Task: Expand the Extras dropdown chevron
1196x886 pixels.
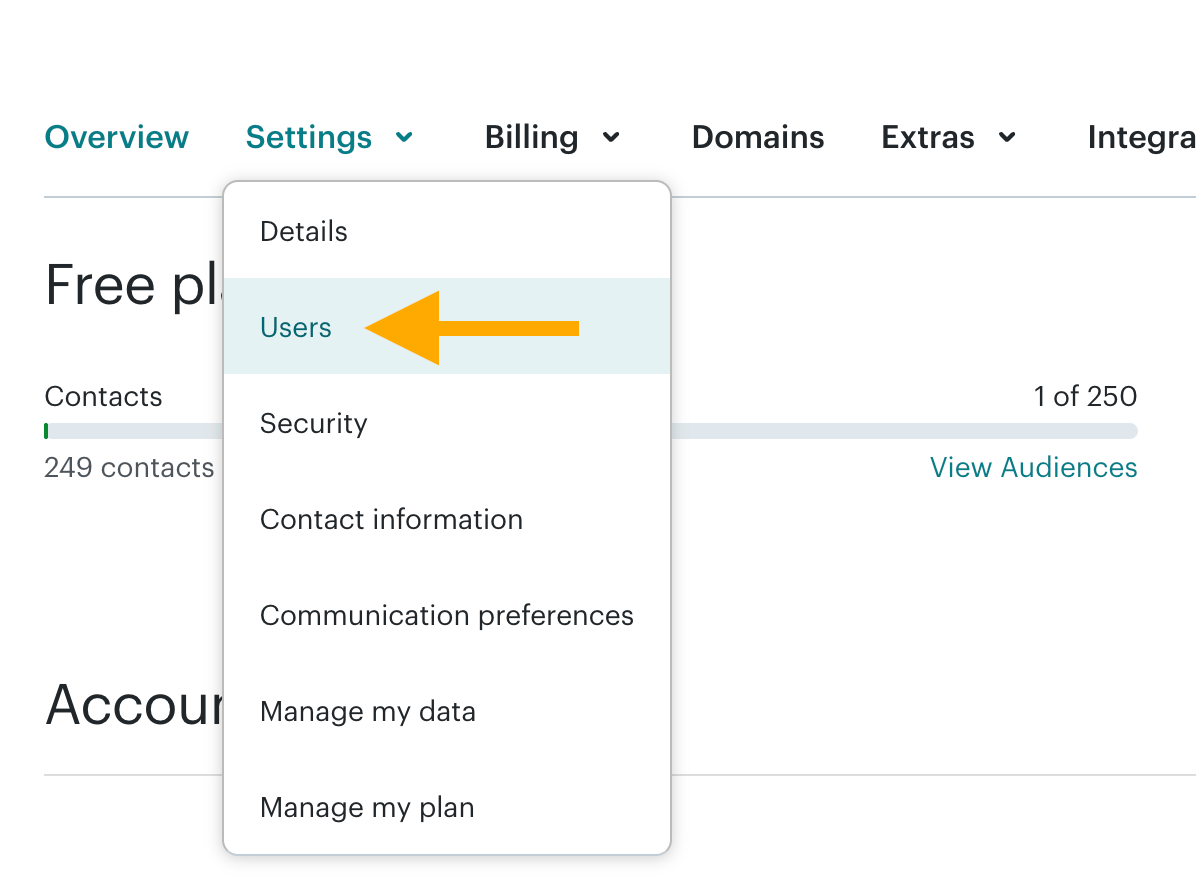Action: pyautogui.click(x=1007, y=137)
